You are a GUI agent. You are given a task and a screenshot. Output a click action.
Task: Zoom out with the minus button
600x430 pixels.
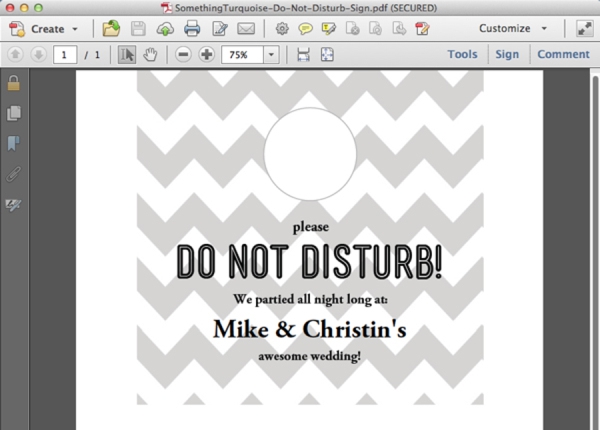(x=183, y=55)
